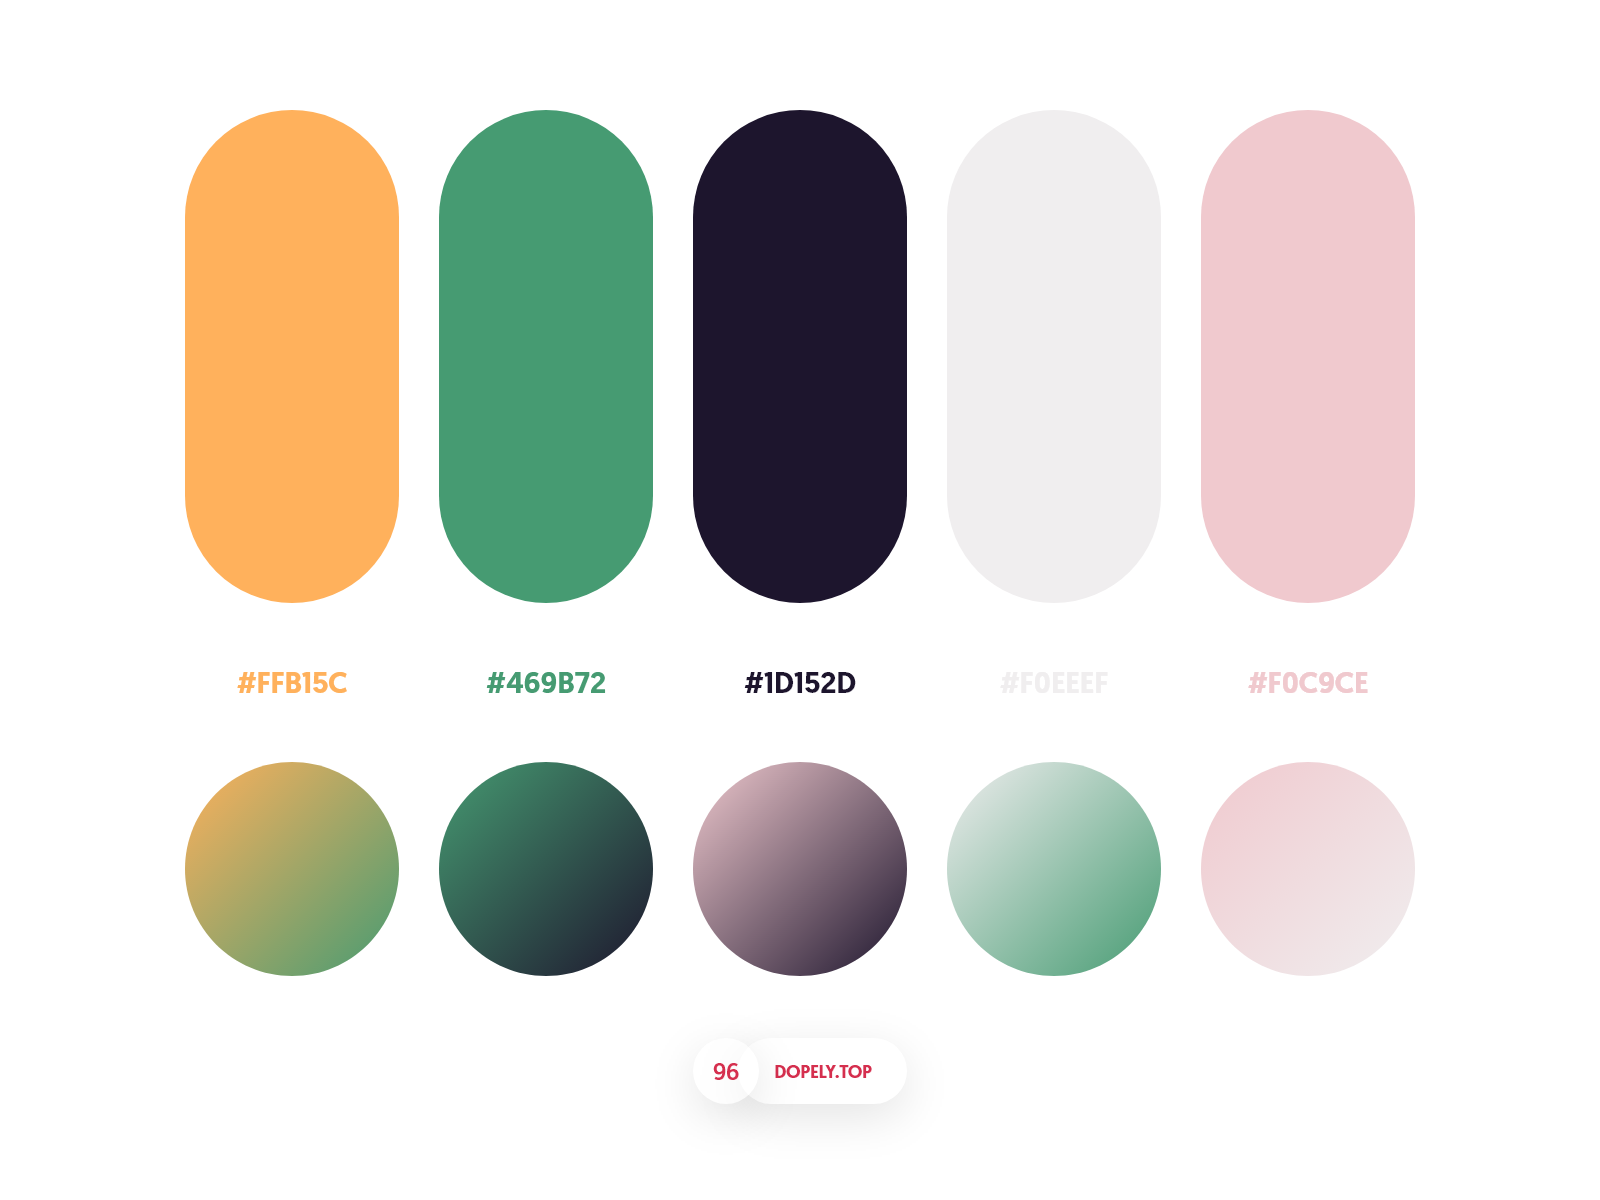The width and height of the screenshot is (1600, 1200).
Task: Pick the light gray-to-green gradient circle
Action: [x=1054, y=869]
